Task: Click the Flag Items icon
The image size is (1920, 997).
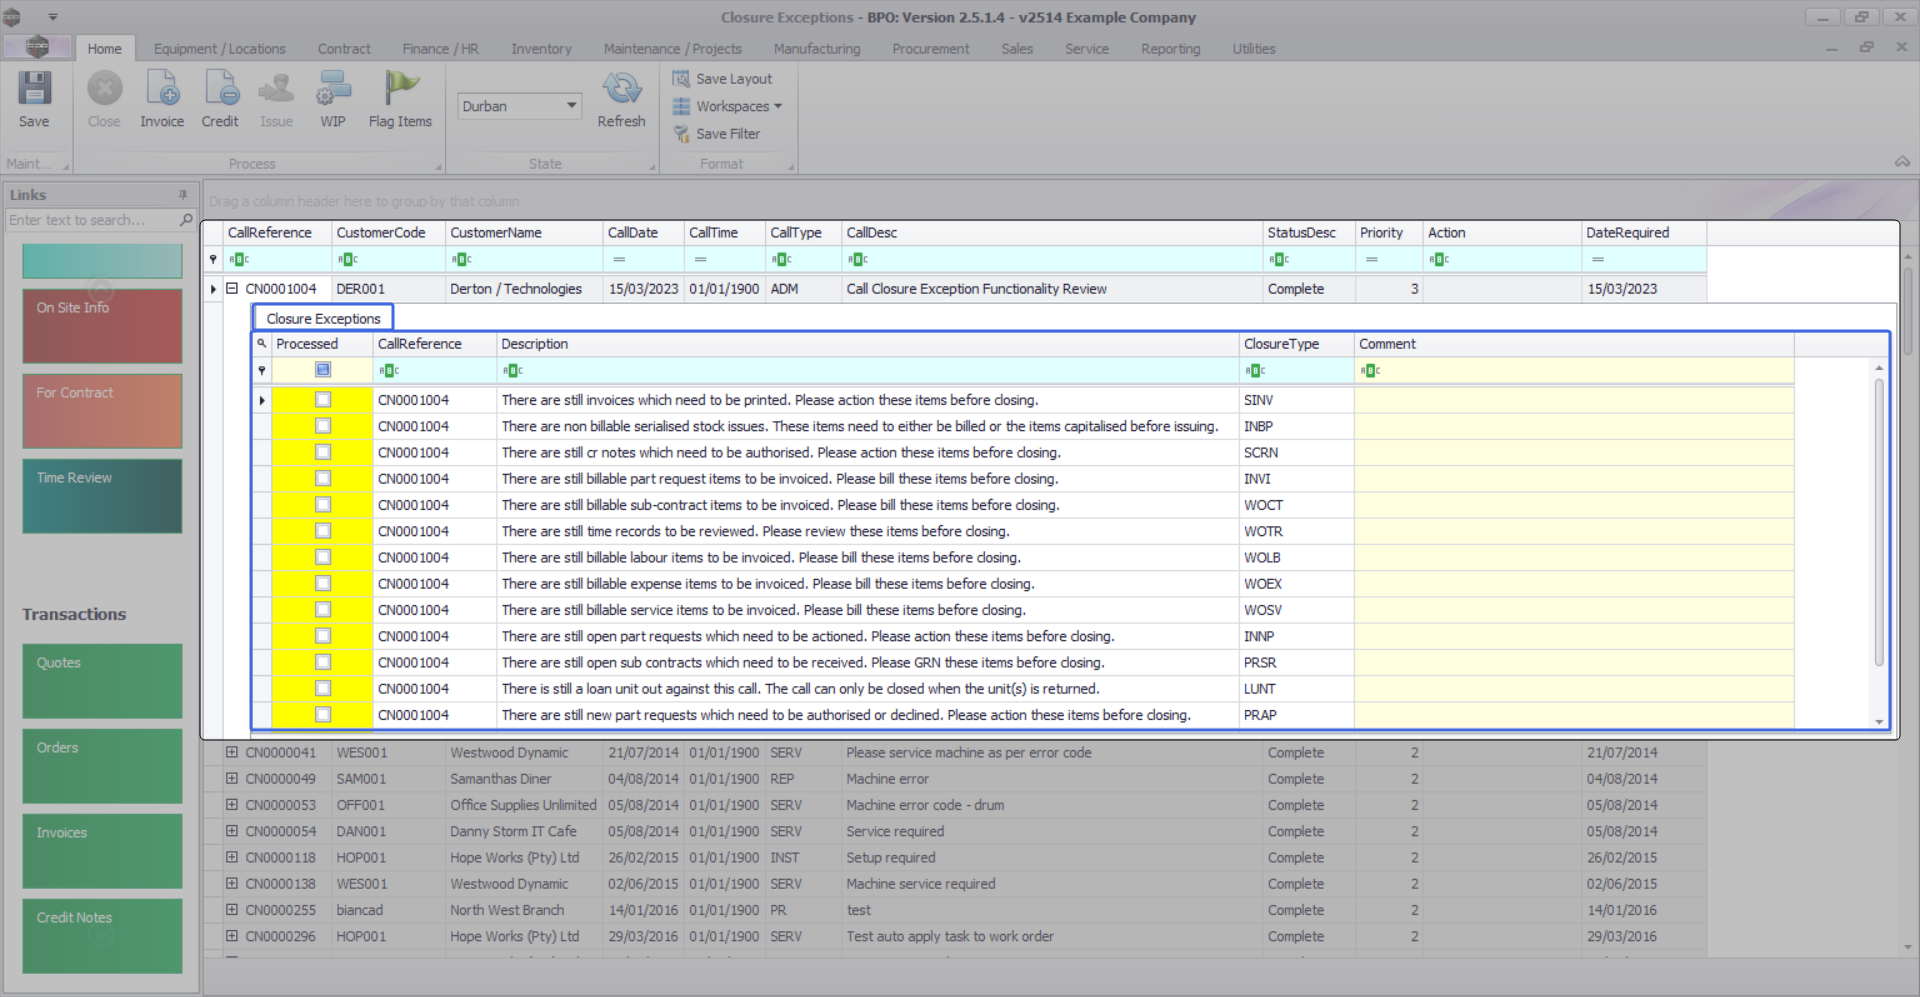Action: [x=400, y=98]
